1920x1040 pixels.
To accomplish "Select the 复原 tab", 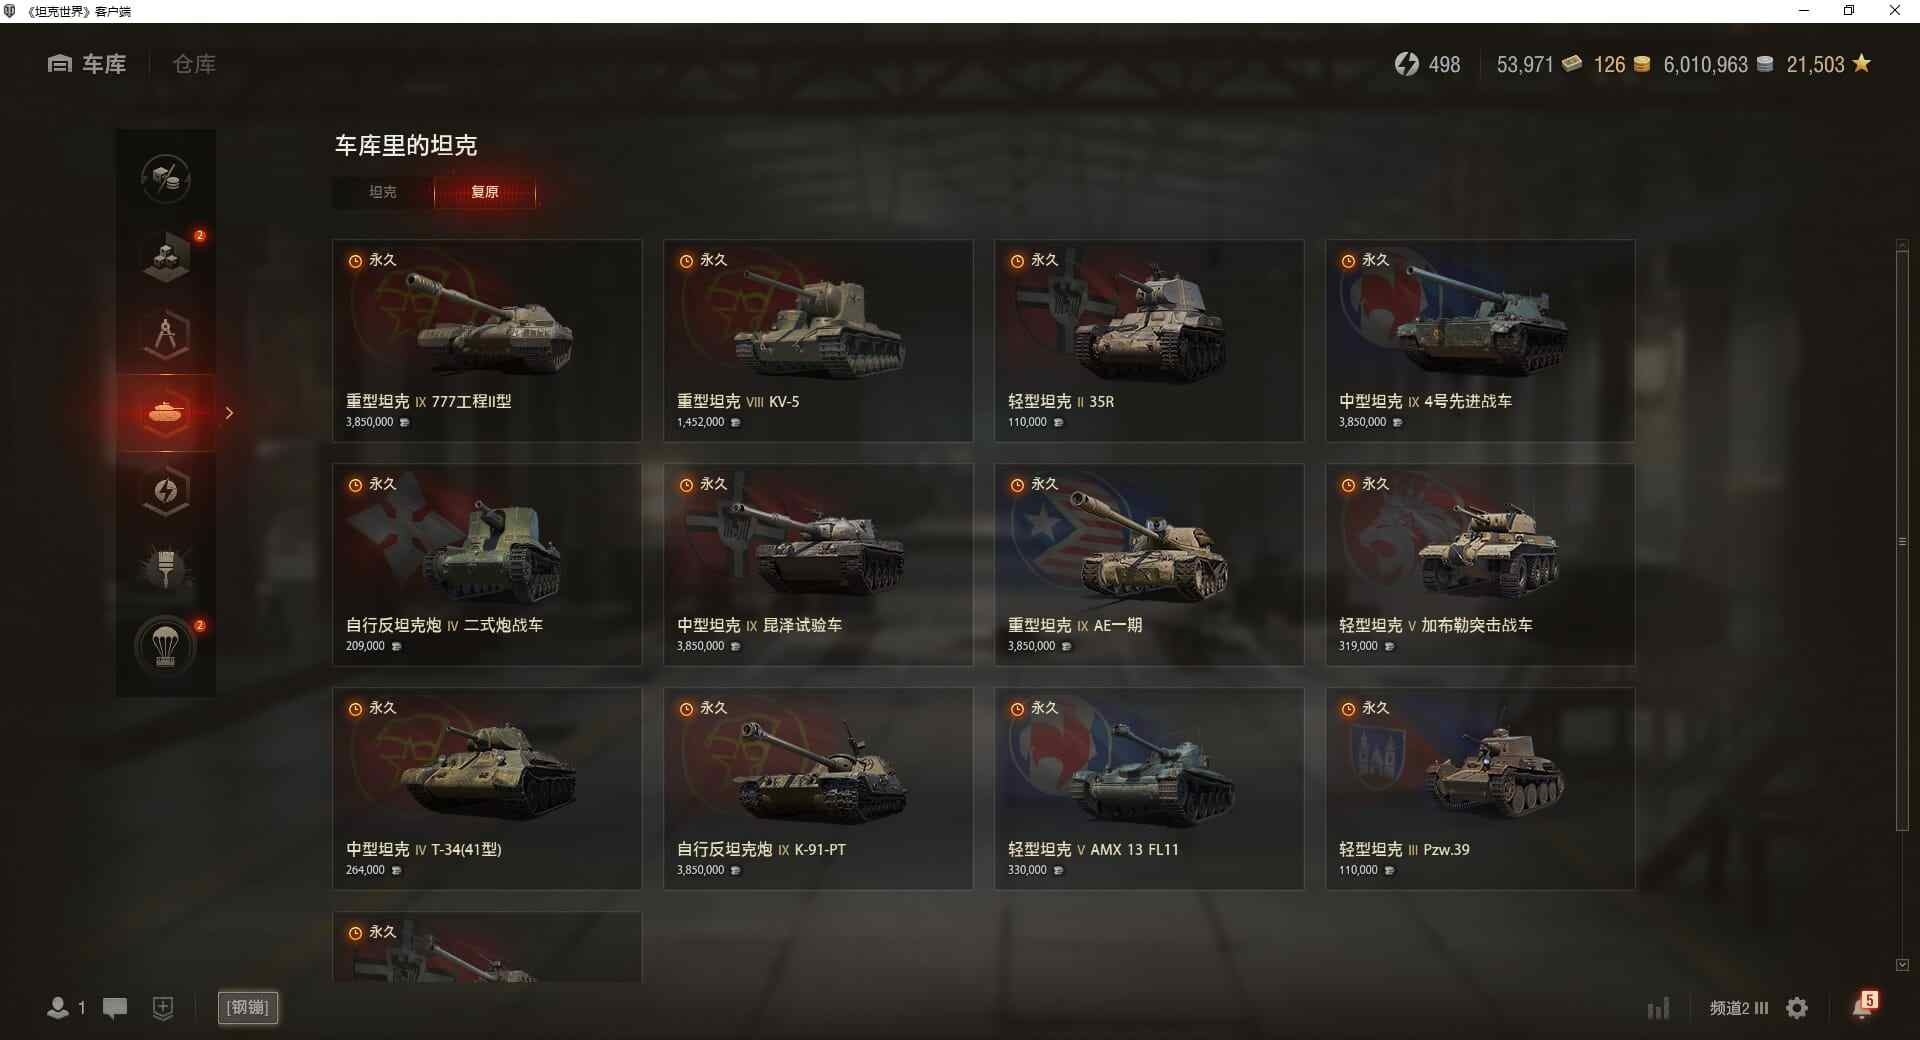I will point(485,192).
